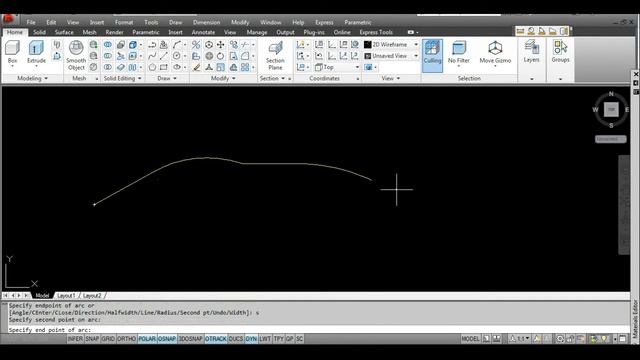This screenshot has width=640, height=360.
Task: Click the Solid Union icon
Action: point(108,44)
